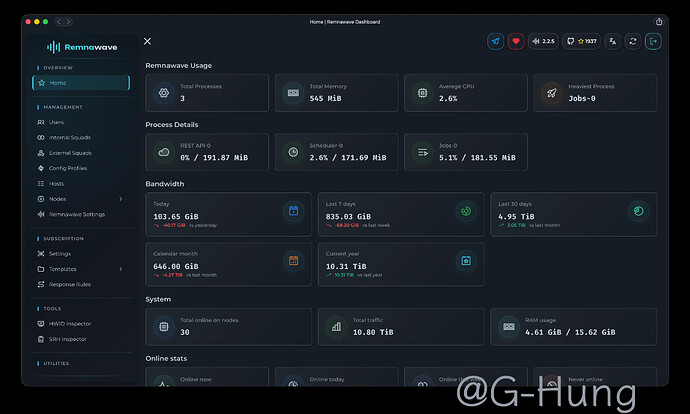Viewport: 690px width, 414px height.
Task: Click the Heaviest Process rocket icon
Action: (x=552, y=93)
